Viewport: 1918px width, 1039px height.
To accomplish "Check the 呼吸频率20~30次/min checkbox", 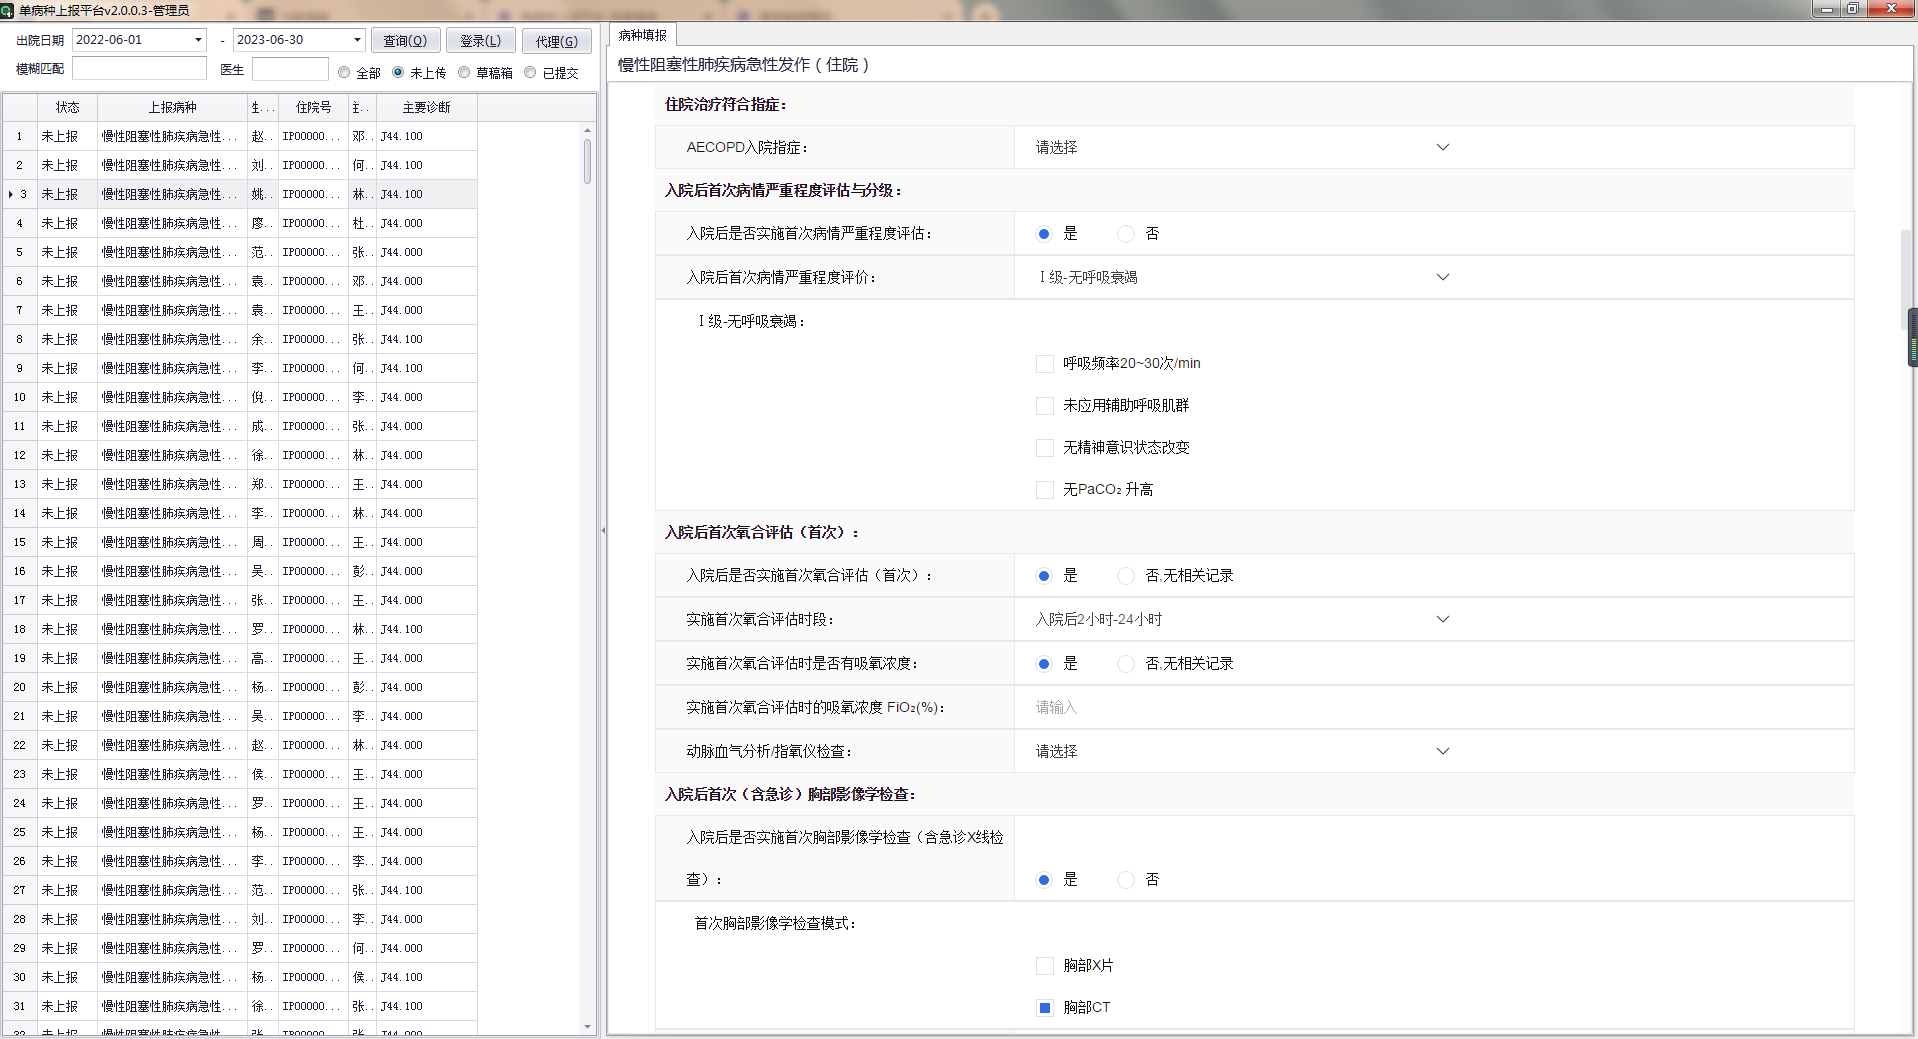I will (1045, 364).
